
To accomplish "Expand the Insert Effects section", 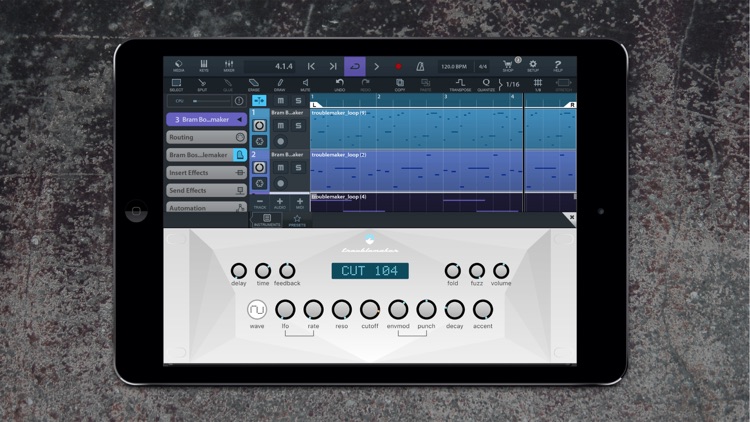I will click(x=206, y=173).
